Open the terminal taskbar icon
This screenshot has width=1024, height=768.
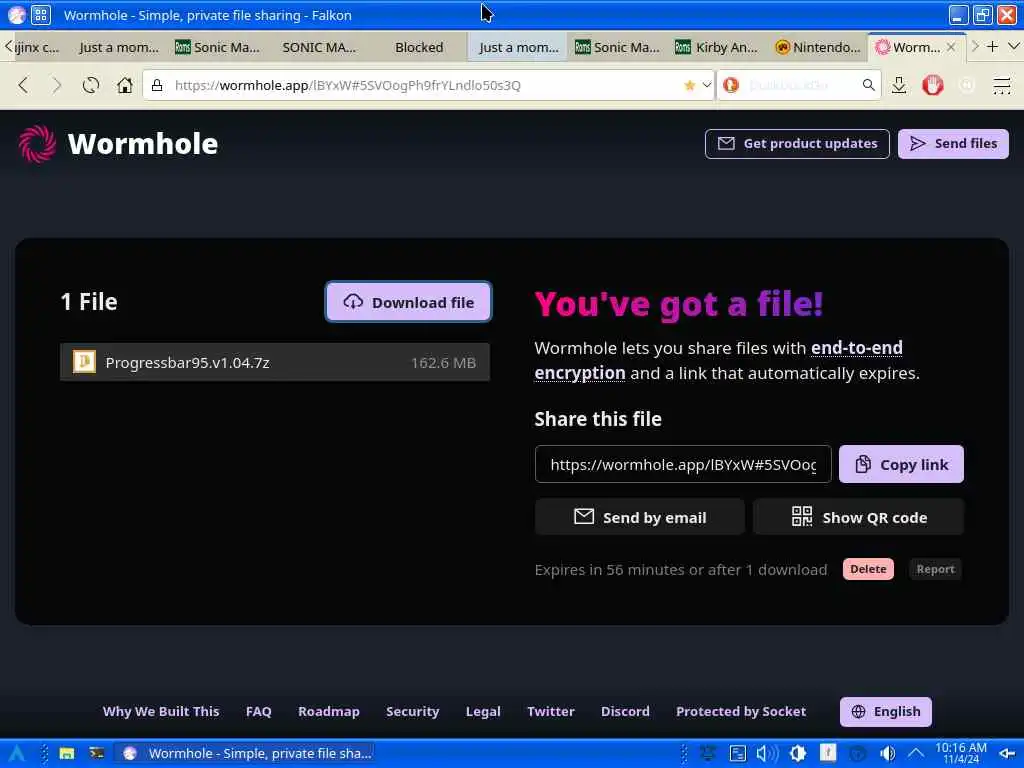tap(97, 753)
